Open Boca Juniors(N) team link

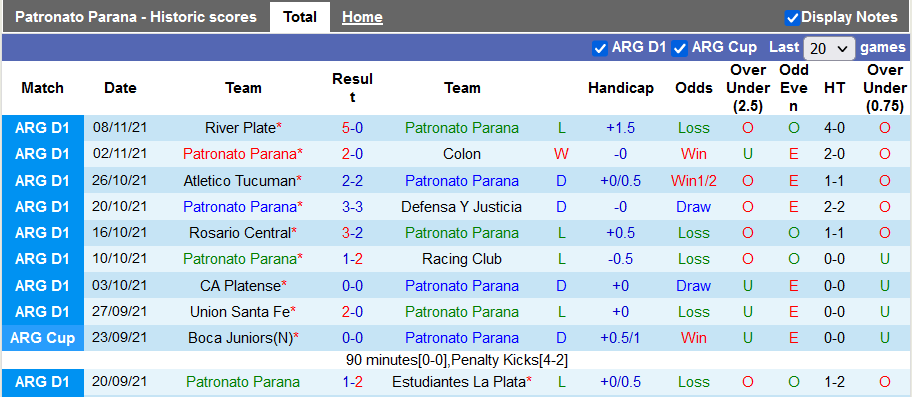239,338
